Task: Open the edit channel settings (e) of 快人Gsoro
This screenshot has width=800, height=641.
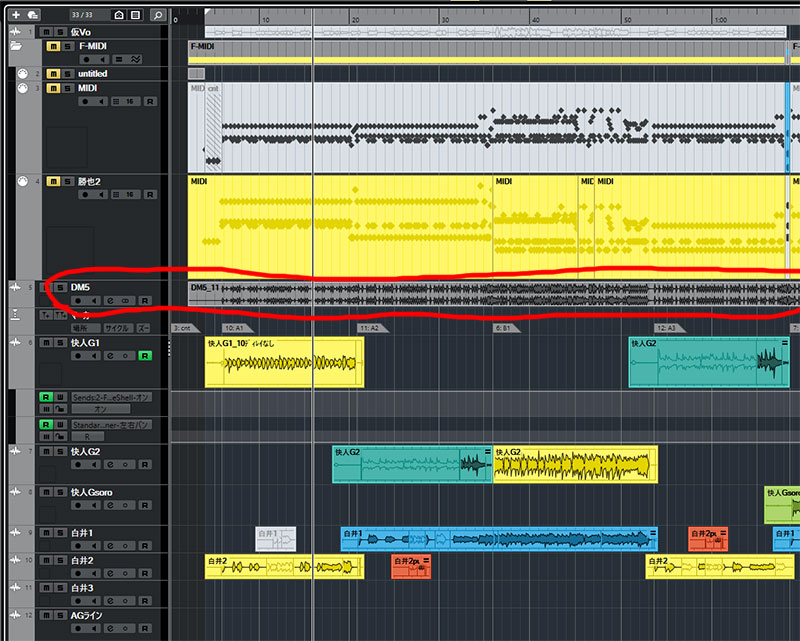Action: pyautogui.click(x=111, y=505)
